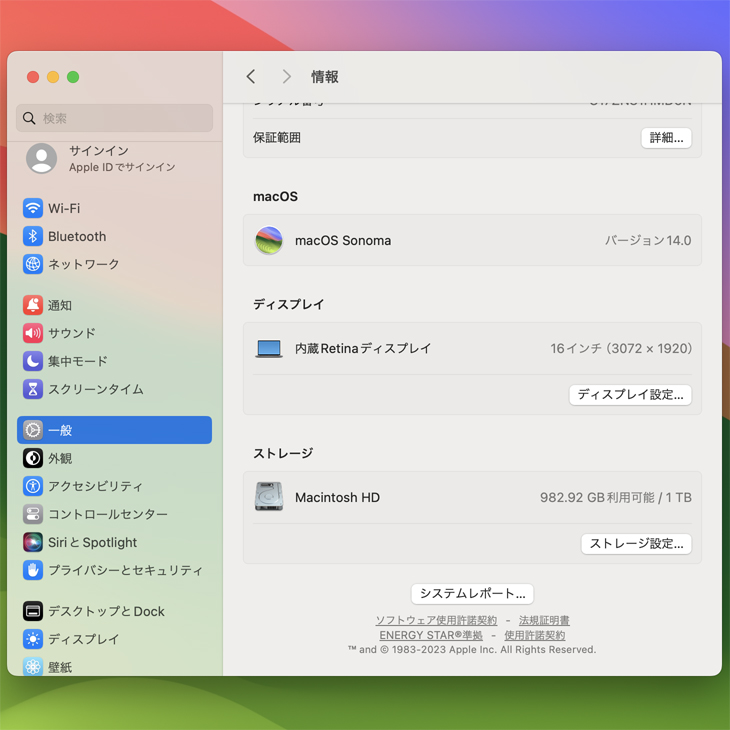Click the ストレージ設定... button
The image size is (730, 730).
tap(636, 544)
